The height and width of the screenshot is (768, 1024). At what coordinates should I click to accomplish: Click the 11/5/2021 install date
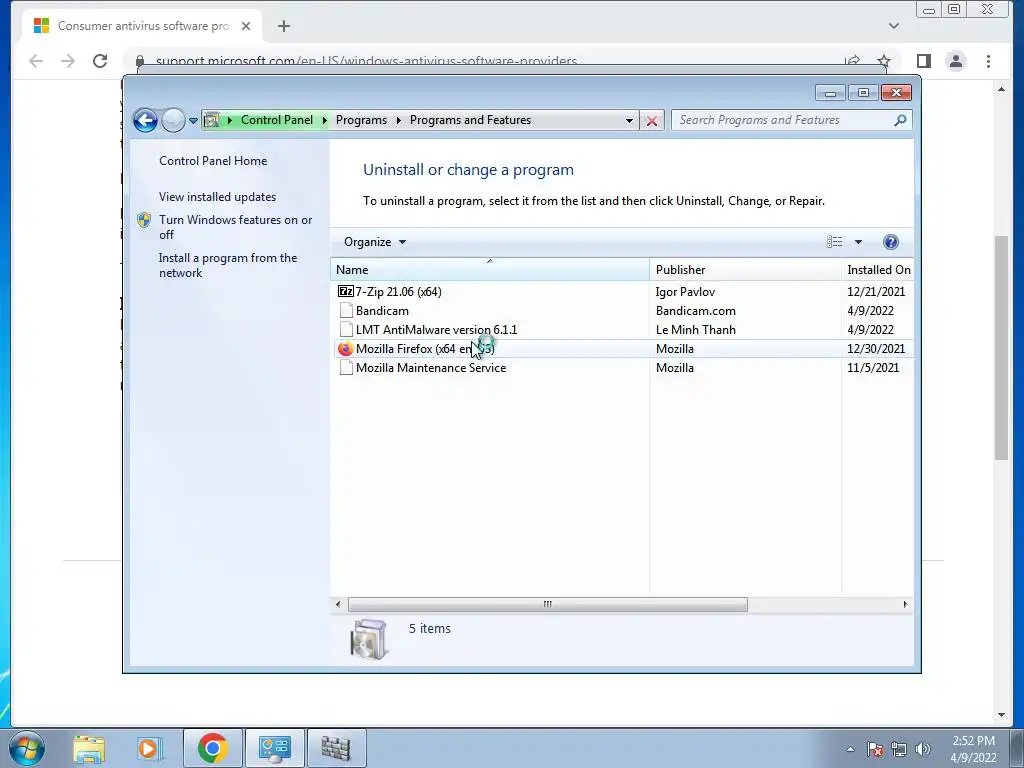[872, 368]
